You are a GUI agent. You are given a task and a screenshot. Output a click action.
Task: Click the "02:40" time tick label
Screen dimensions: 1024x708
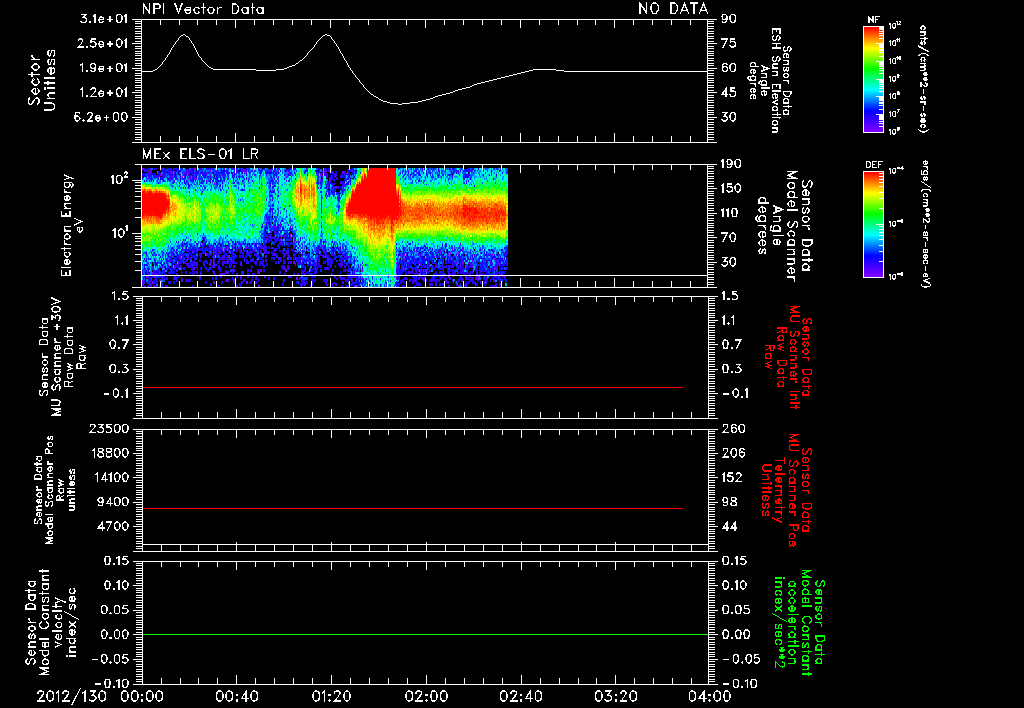point(520,697)
